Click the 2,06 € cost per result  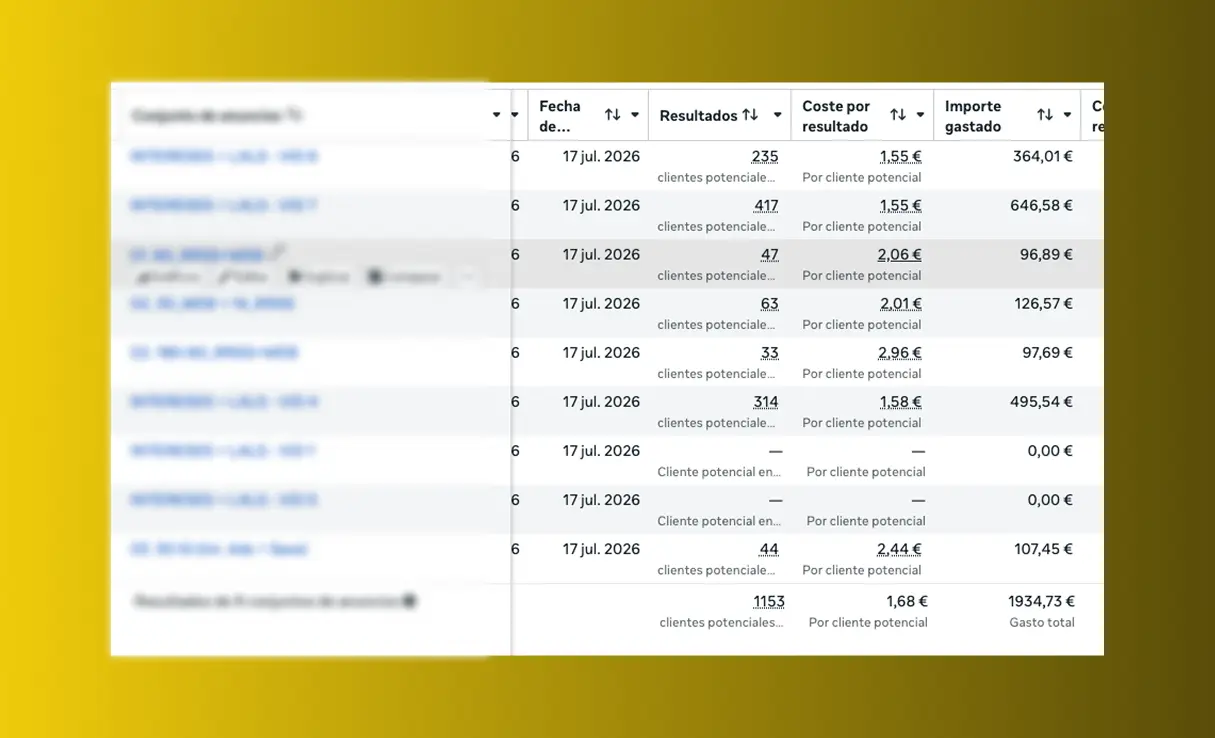click(900, 255)
